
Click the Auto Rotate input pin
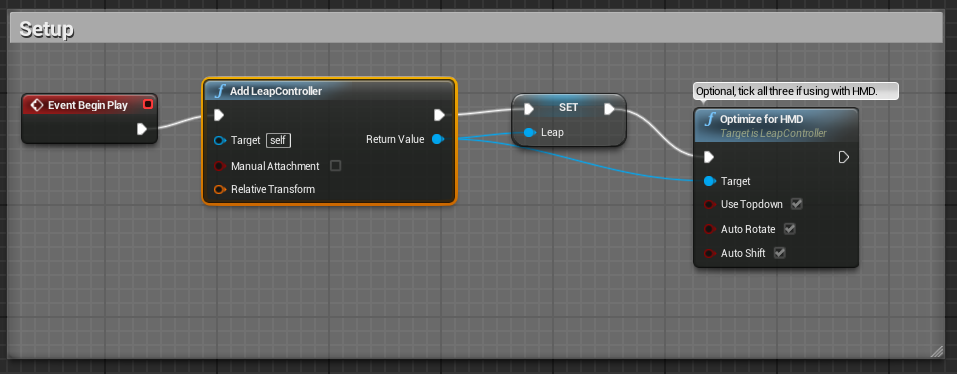(x=709, y=229)
